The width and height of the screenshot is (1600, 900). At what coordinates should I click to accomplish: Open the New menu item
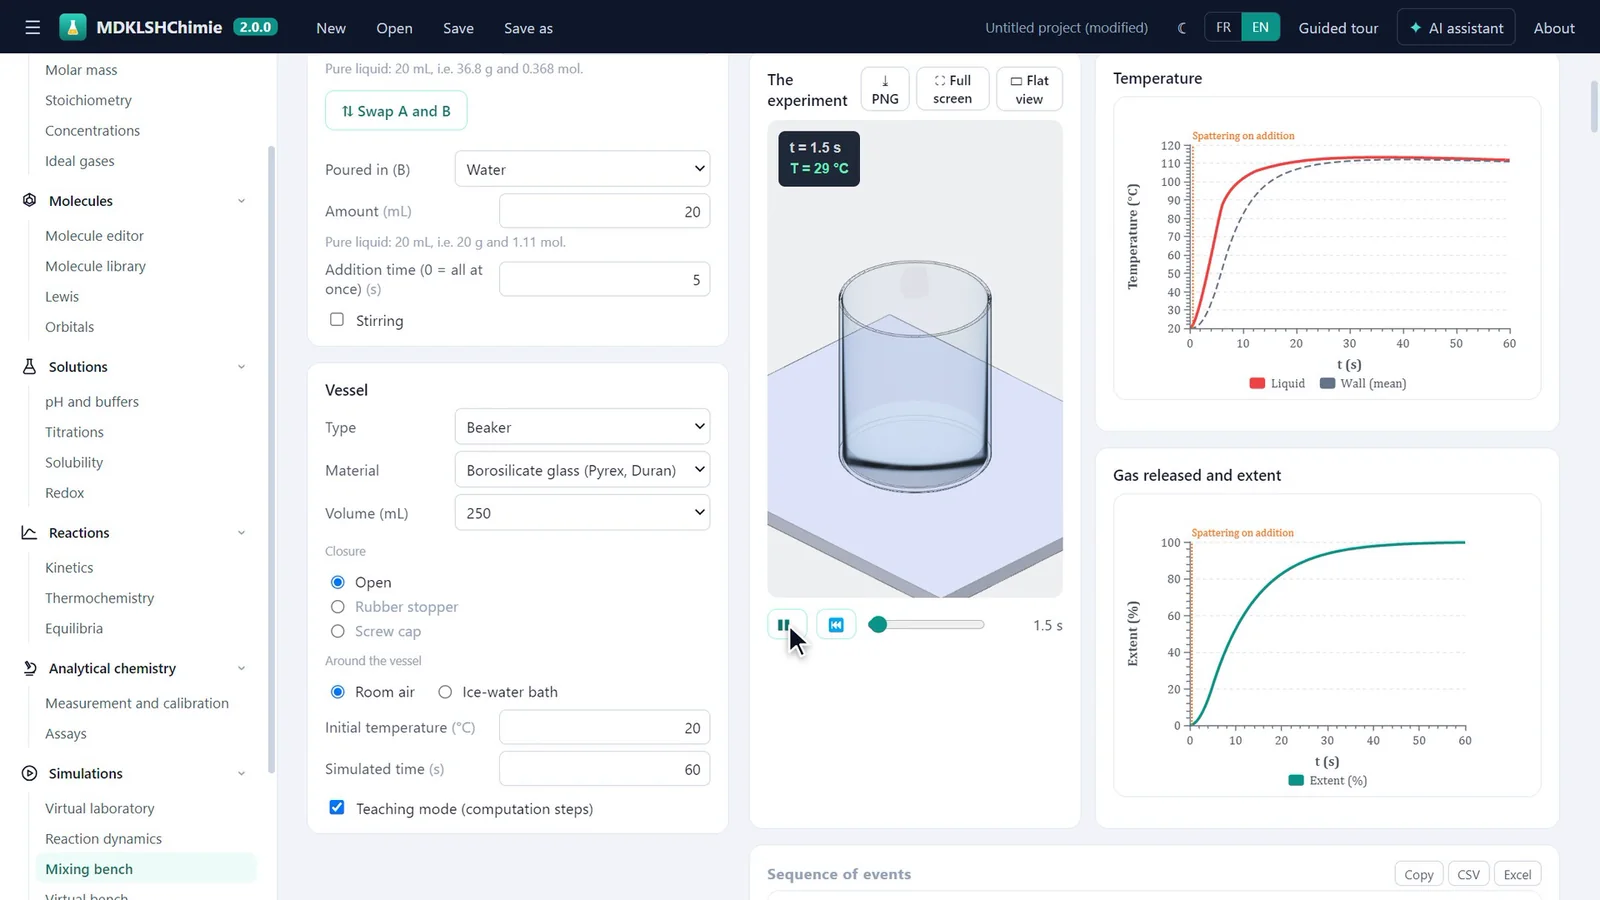tap(331, 28)
